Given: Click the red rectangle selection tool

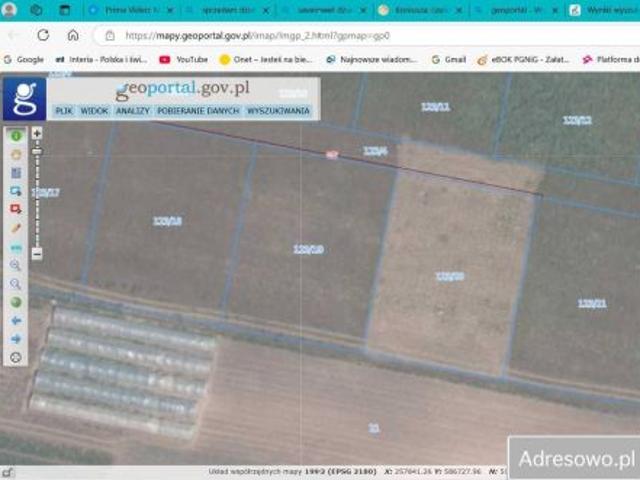Looking at the screenshot, I should click(16, 209).
